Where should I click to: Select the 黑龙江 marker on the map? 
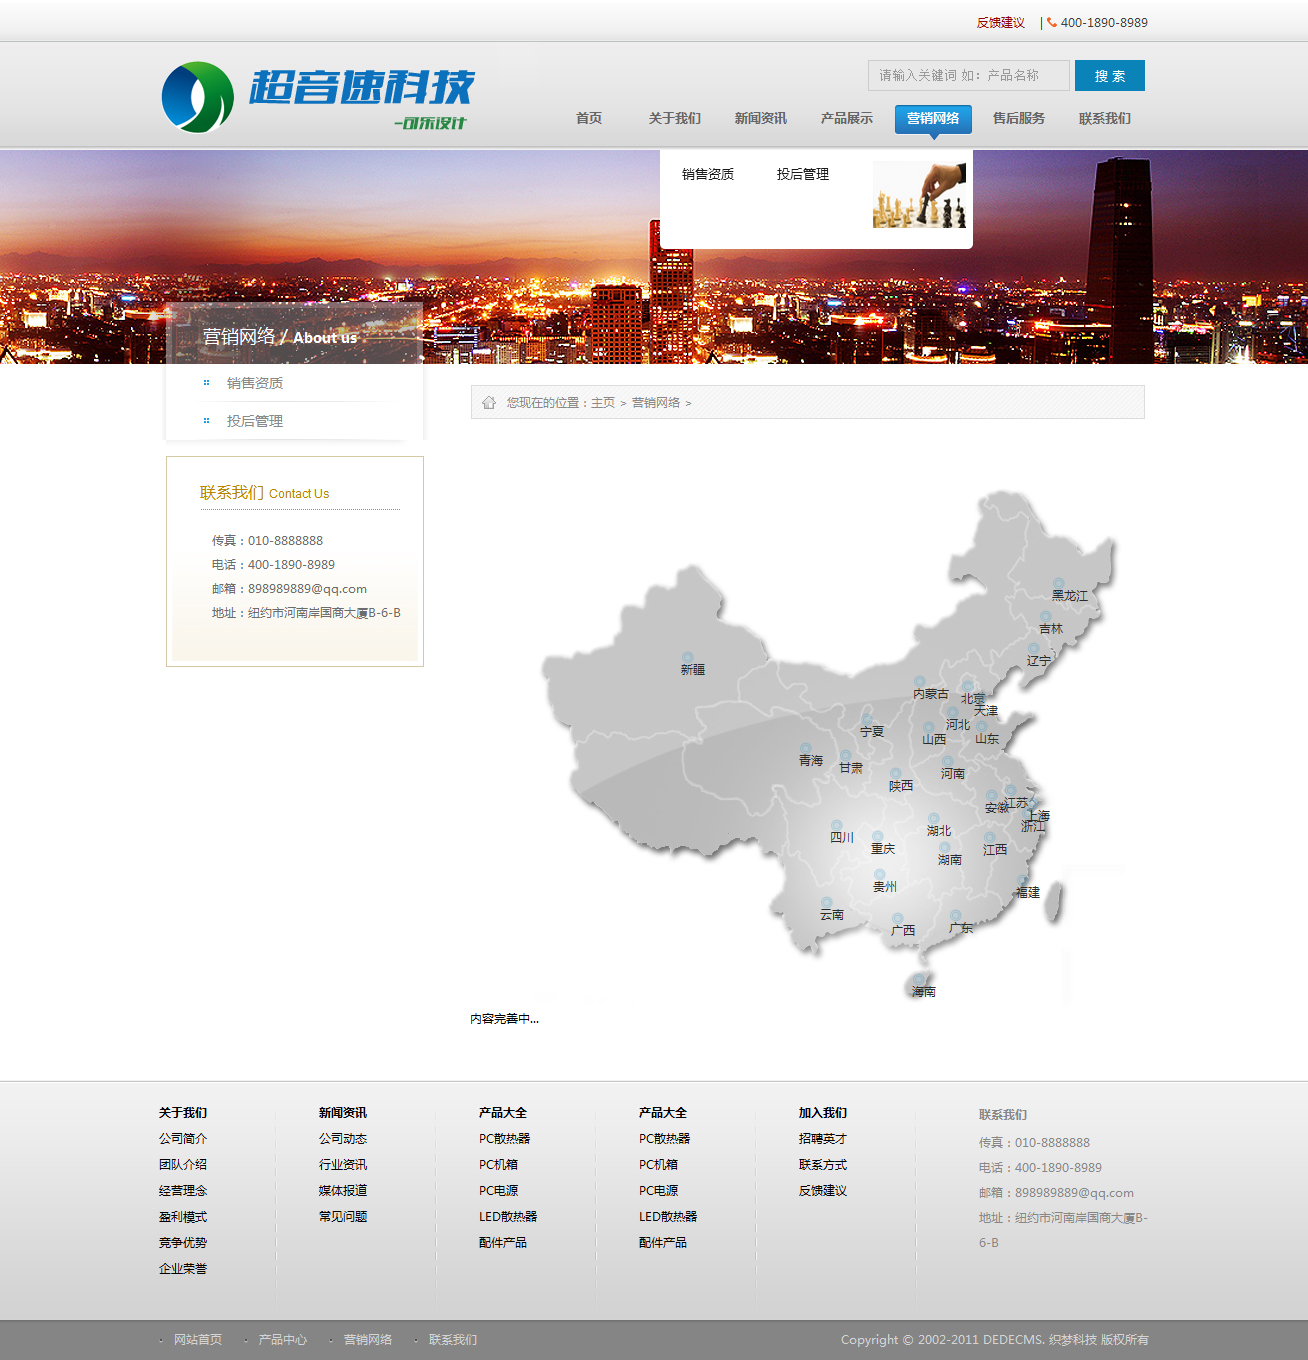coord(1058,584)
